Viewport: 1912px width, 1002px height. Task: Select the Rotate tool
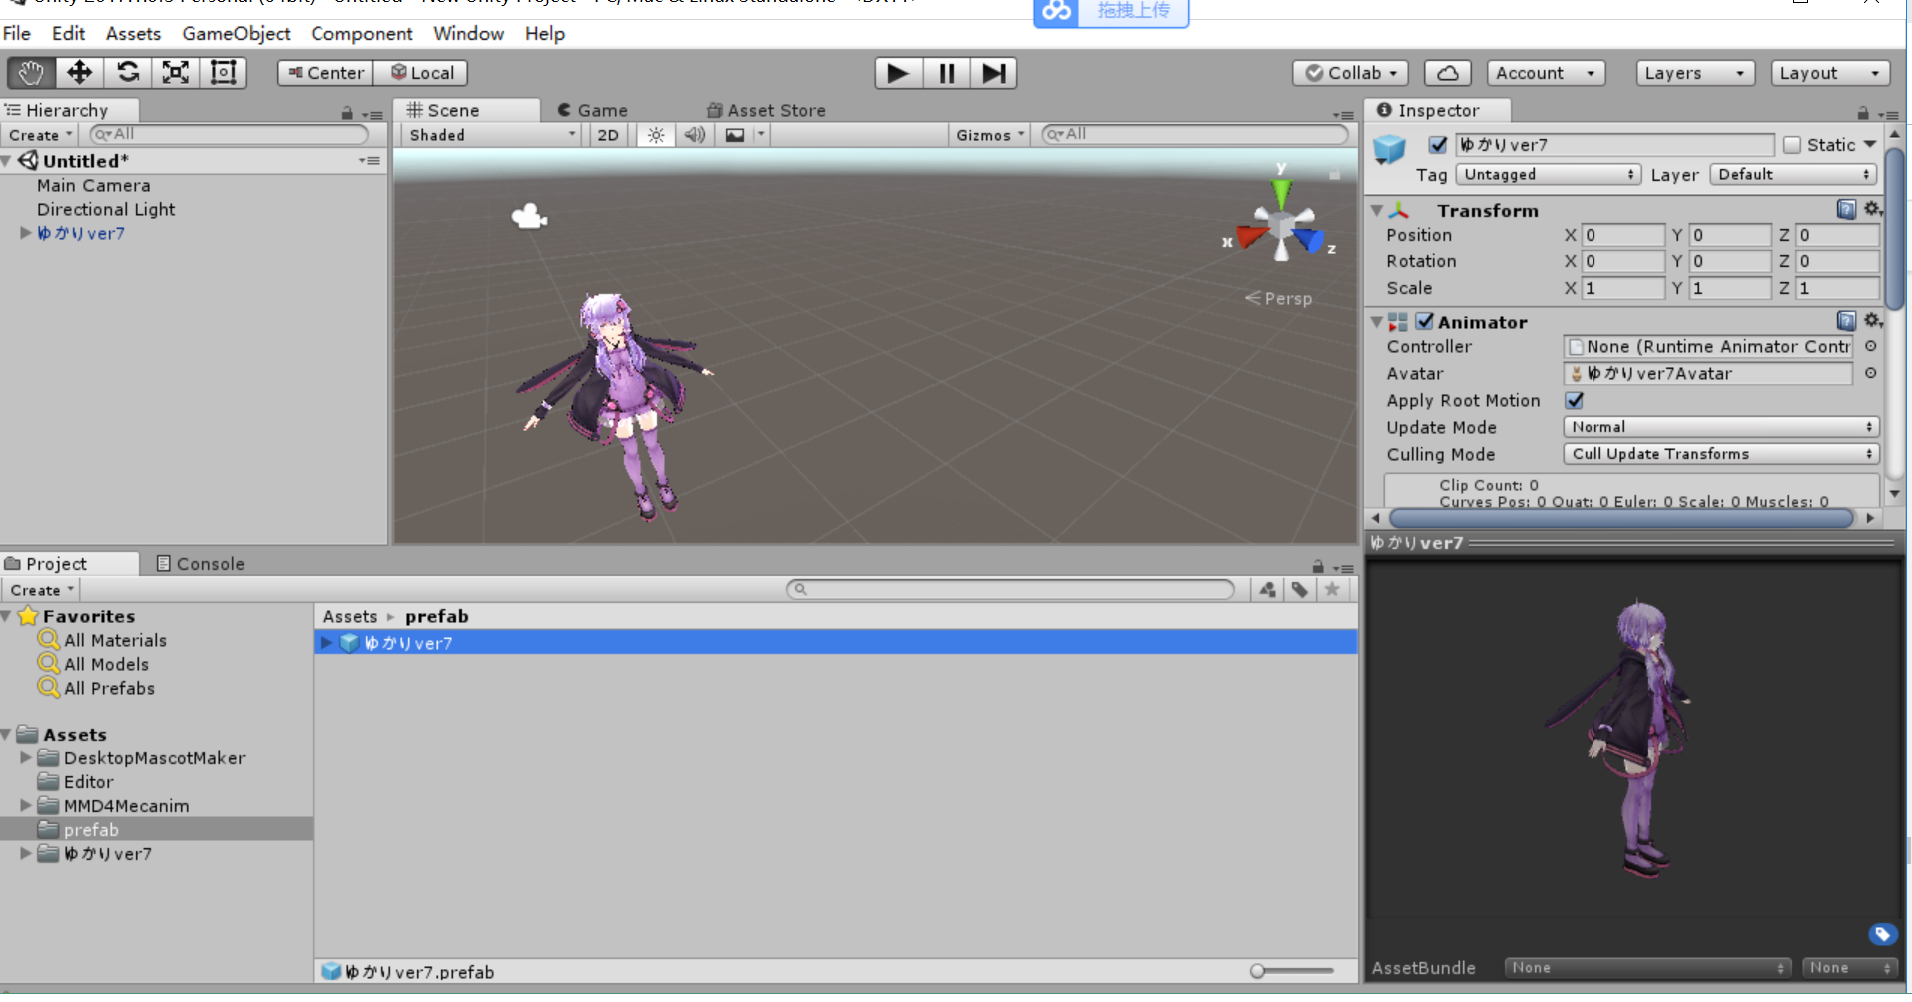(x=127, y=73)
